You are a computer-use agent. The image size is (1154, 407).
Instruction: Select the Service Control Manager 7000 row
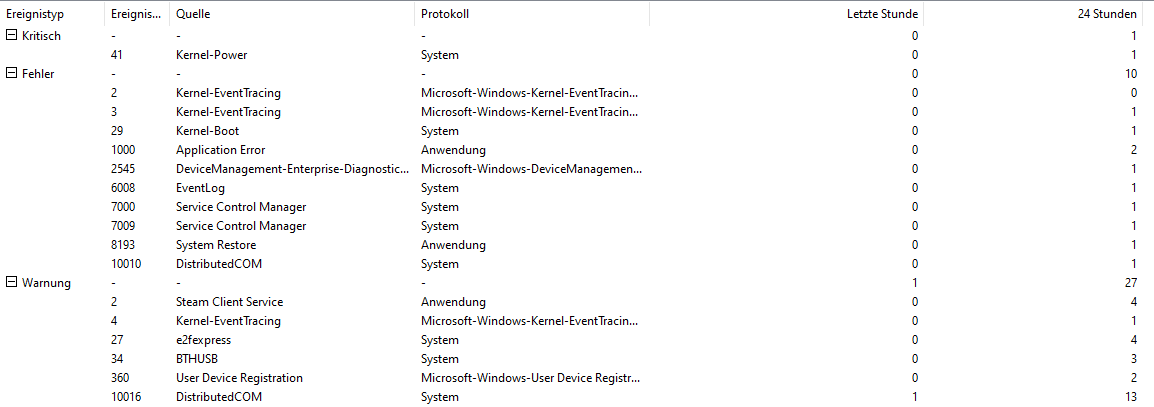pos(577,207)
